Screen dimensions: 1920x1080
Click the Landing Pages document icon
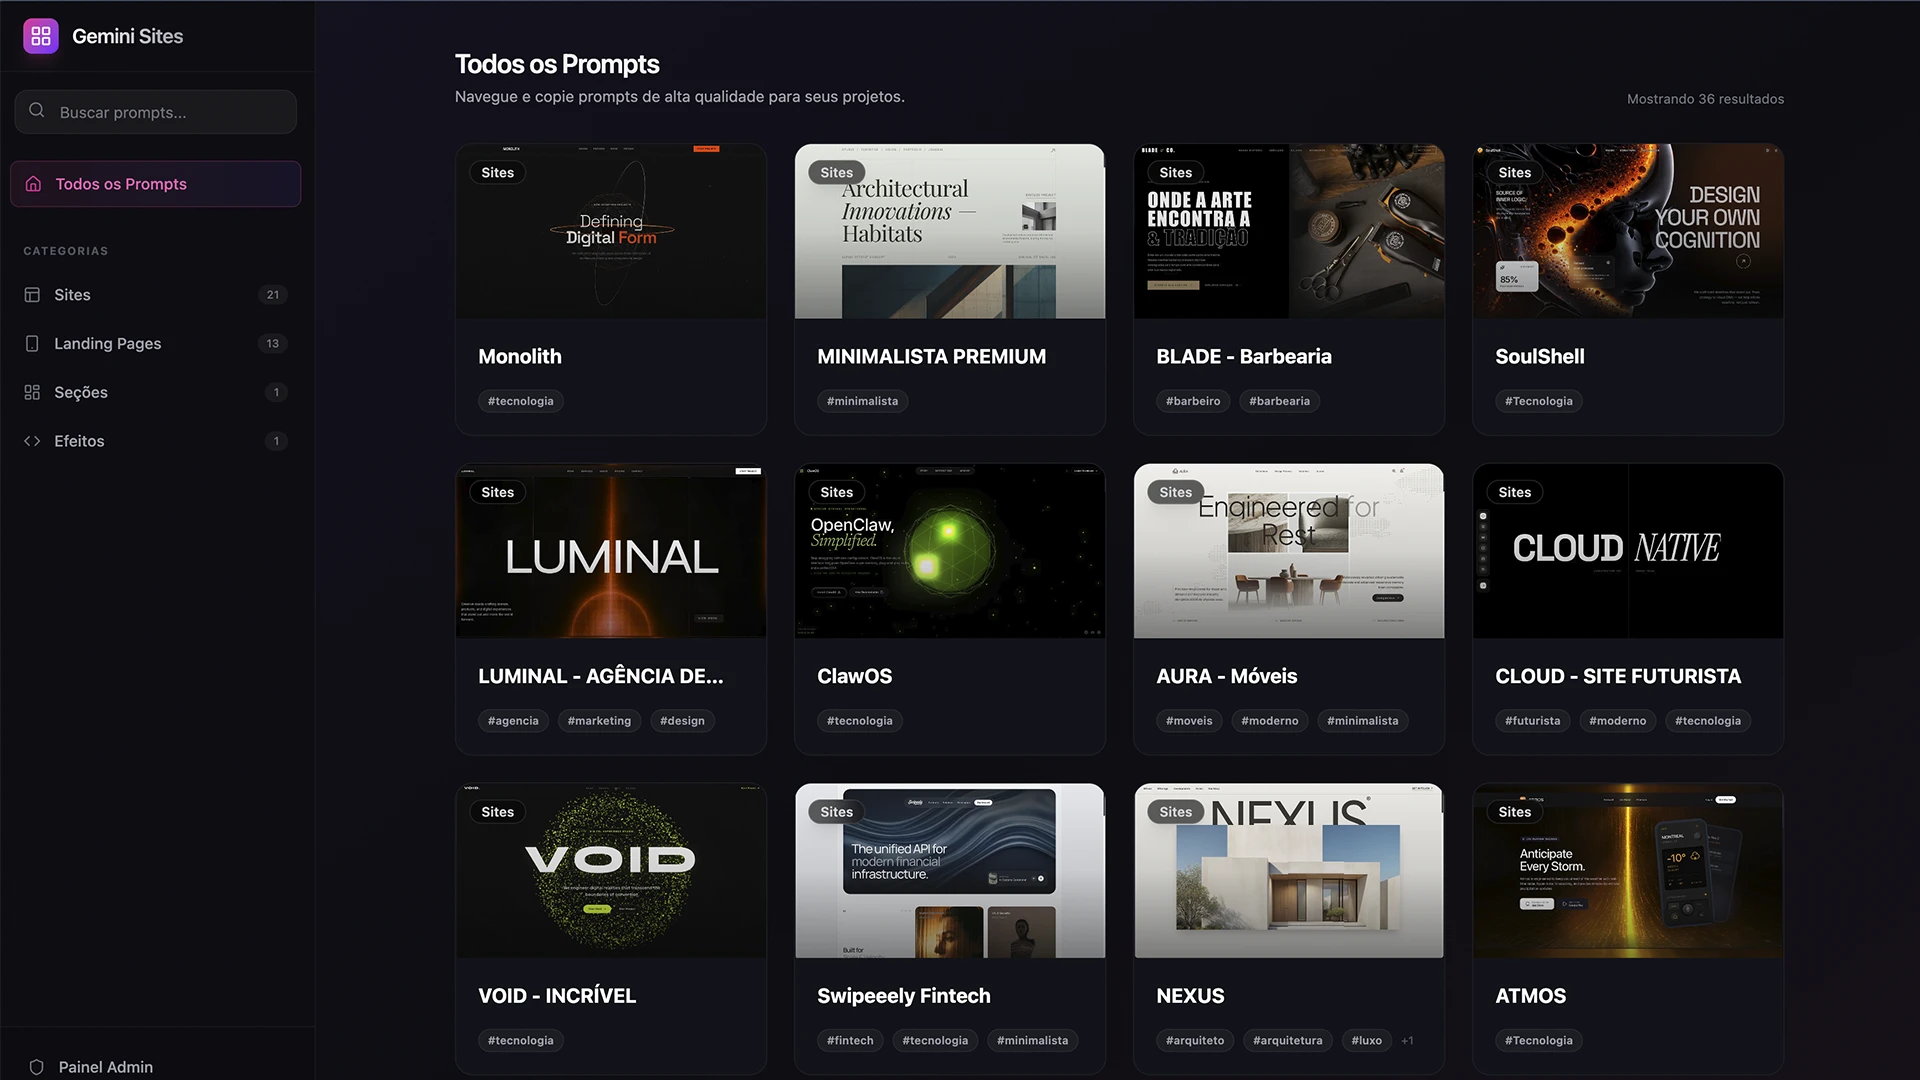coord(33,343)
